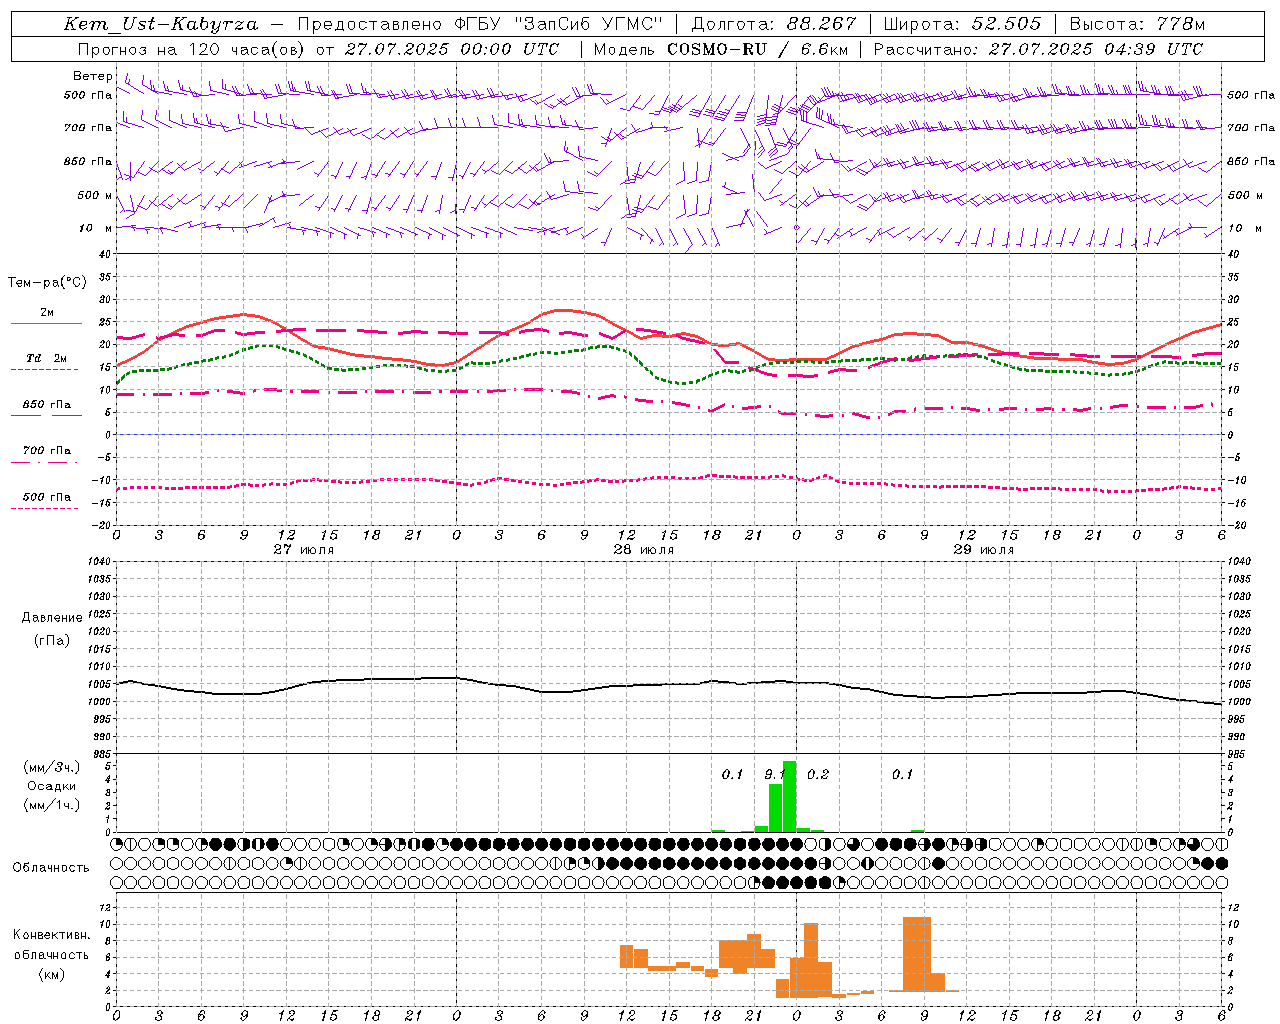Click the 'Облачность' cloud cover label

(51, 867)
